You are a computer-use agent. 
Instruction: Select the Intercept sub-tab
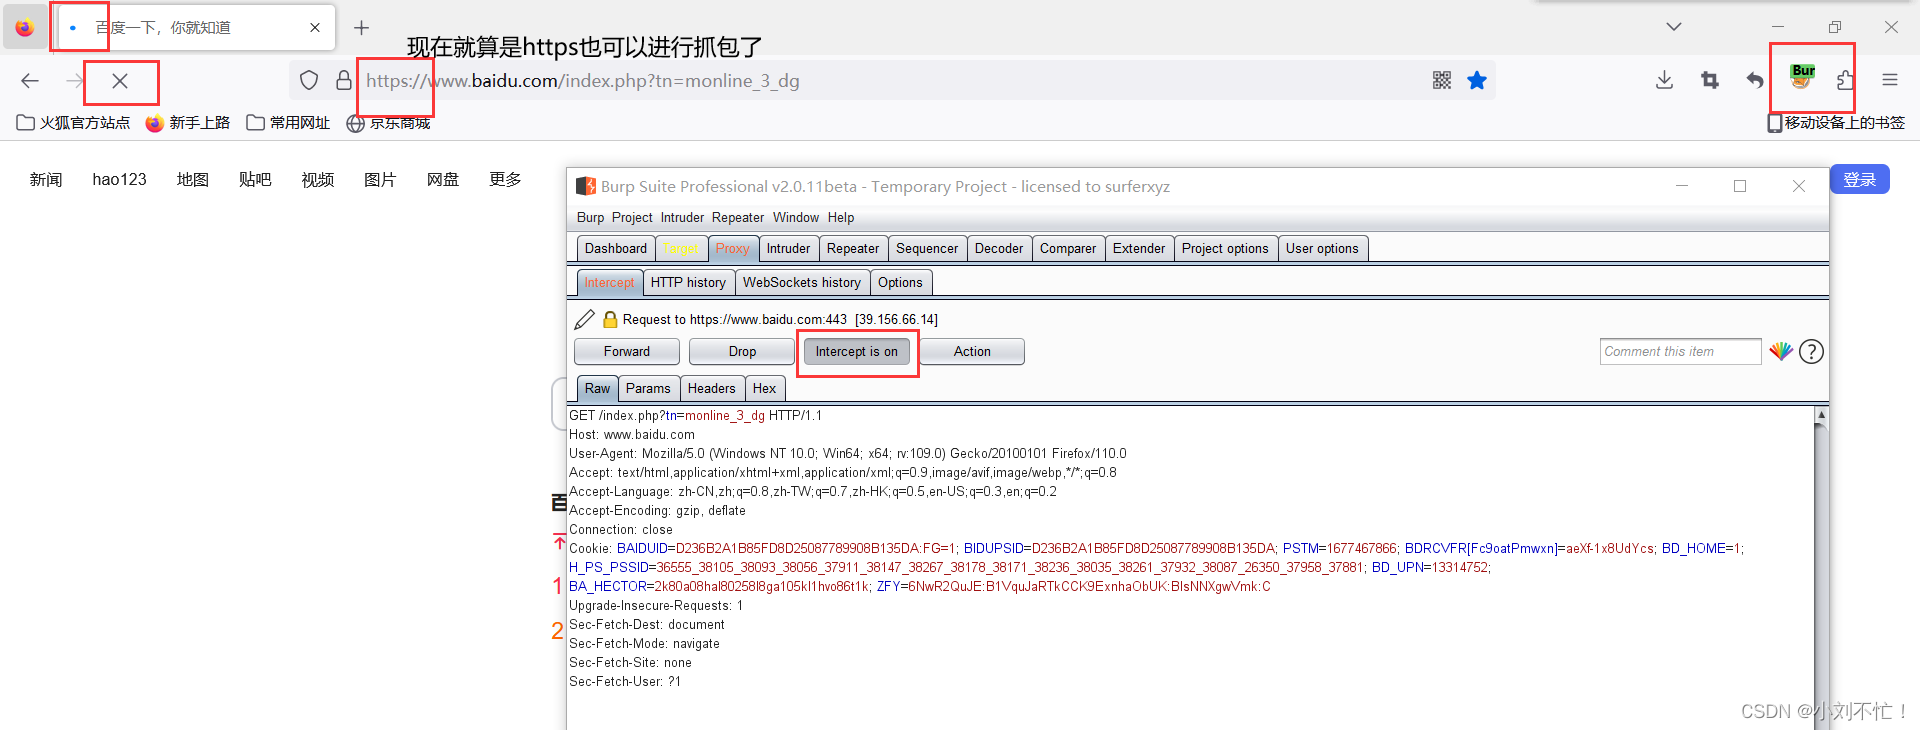609,283
